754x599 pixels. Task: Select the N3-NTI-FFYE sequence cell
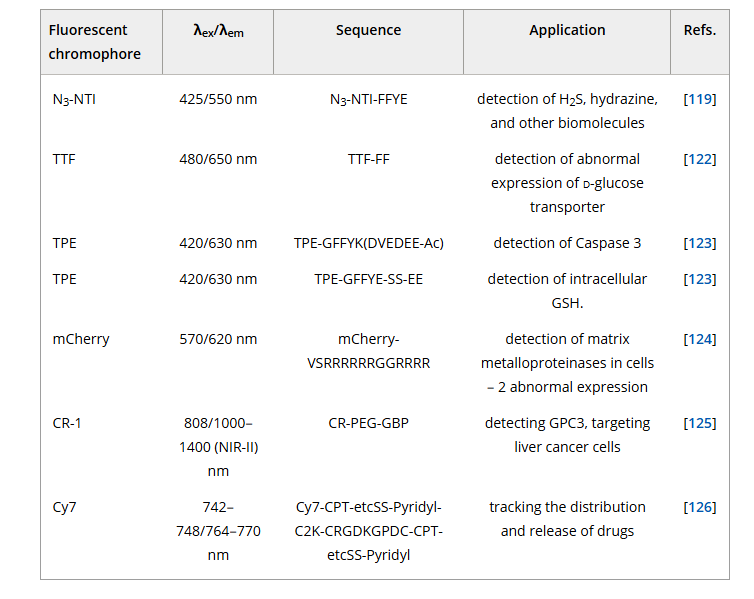coord(368,100)
